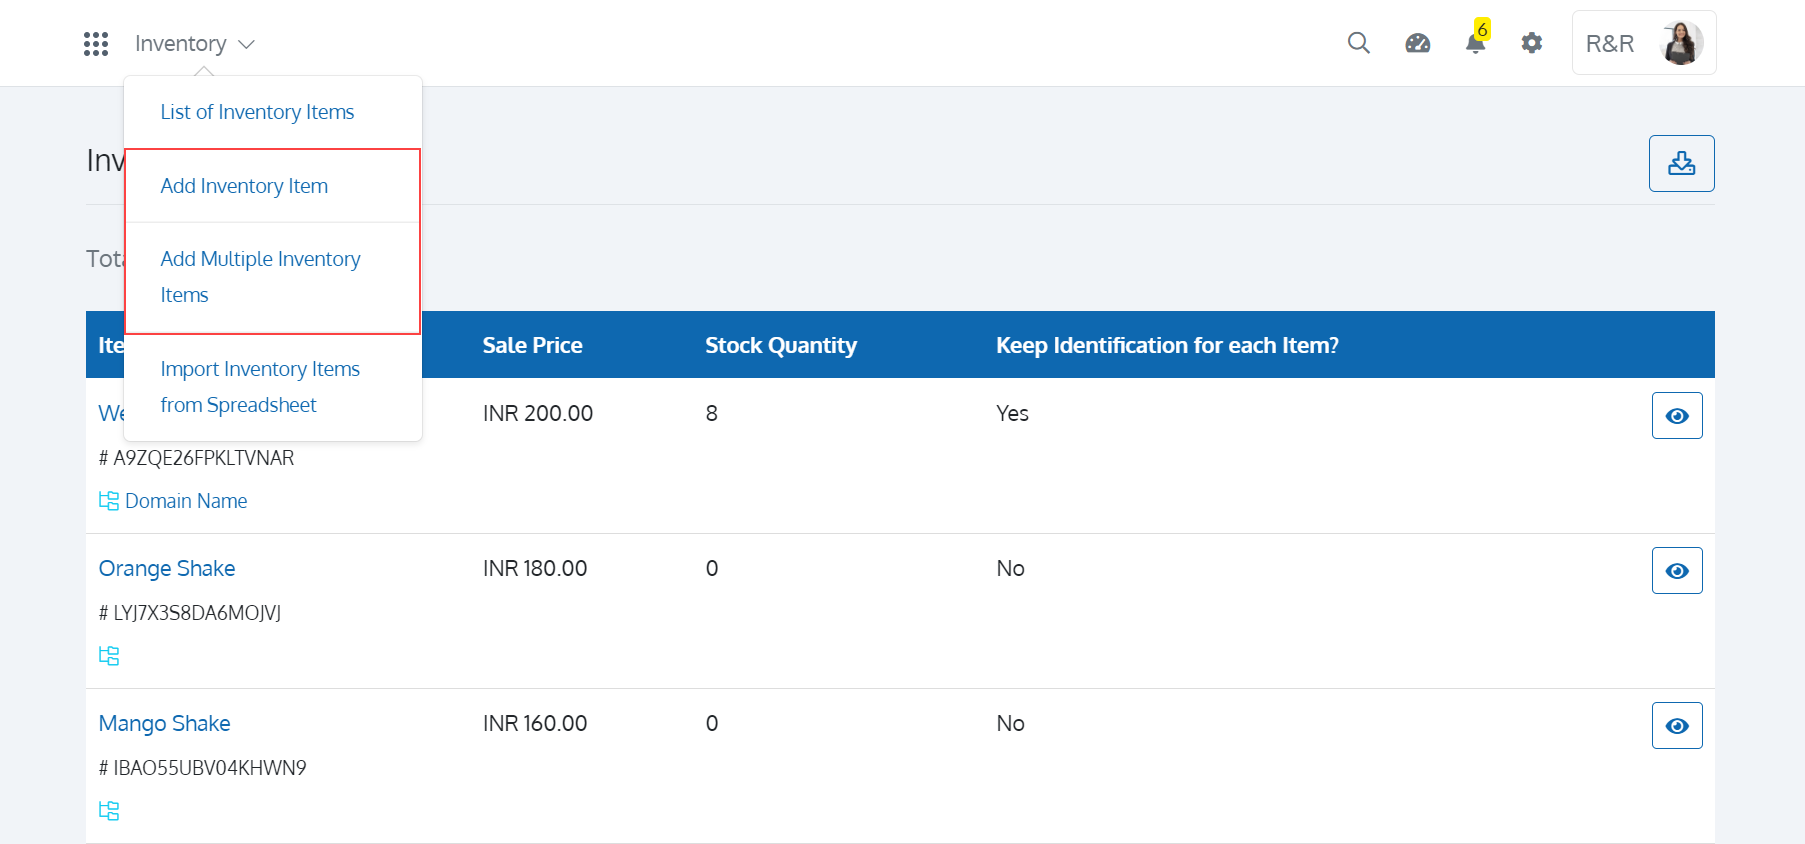Open the R&R account menu
This screenshot has height=844, width=1805.
click(1644, 43)
